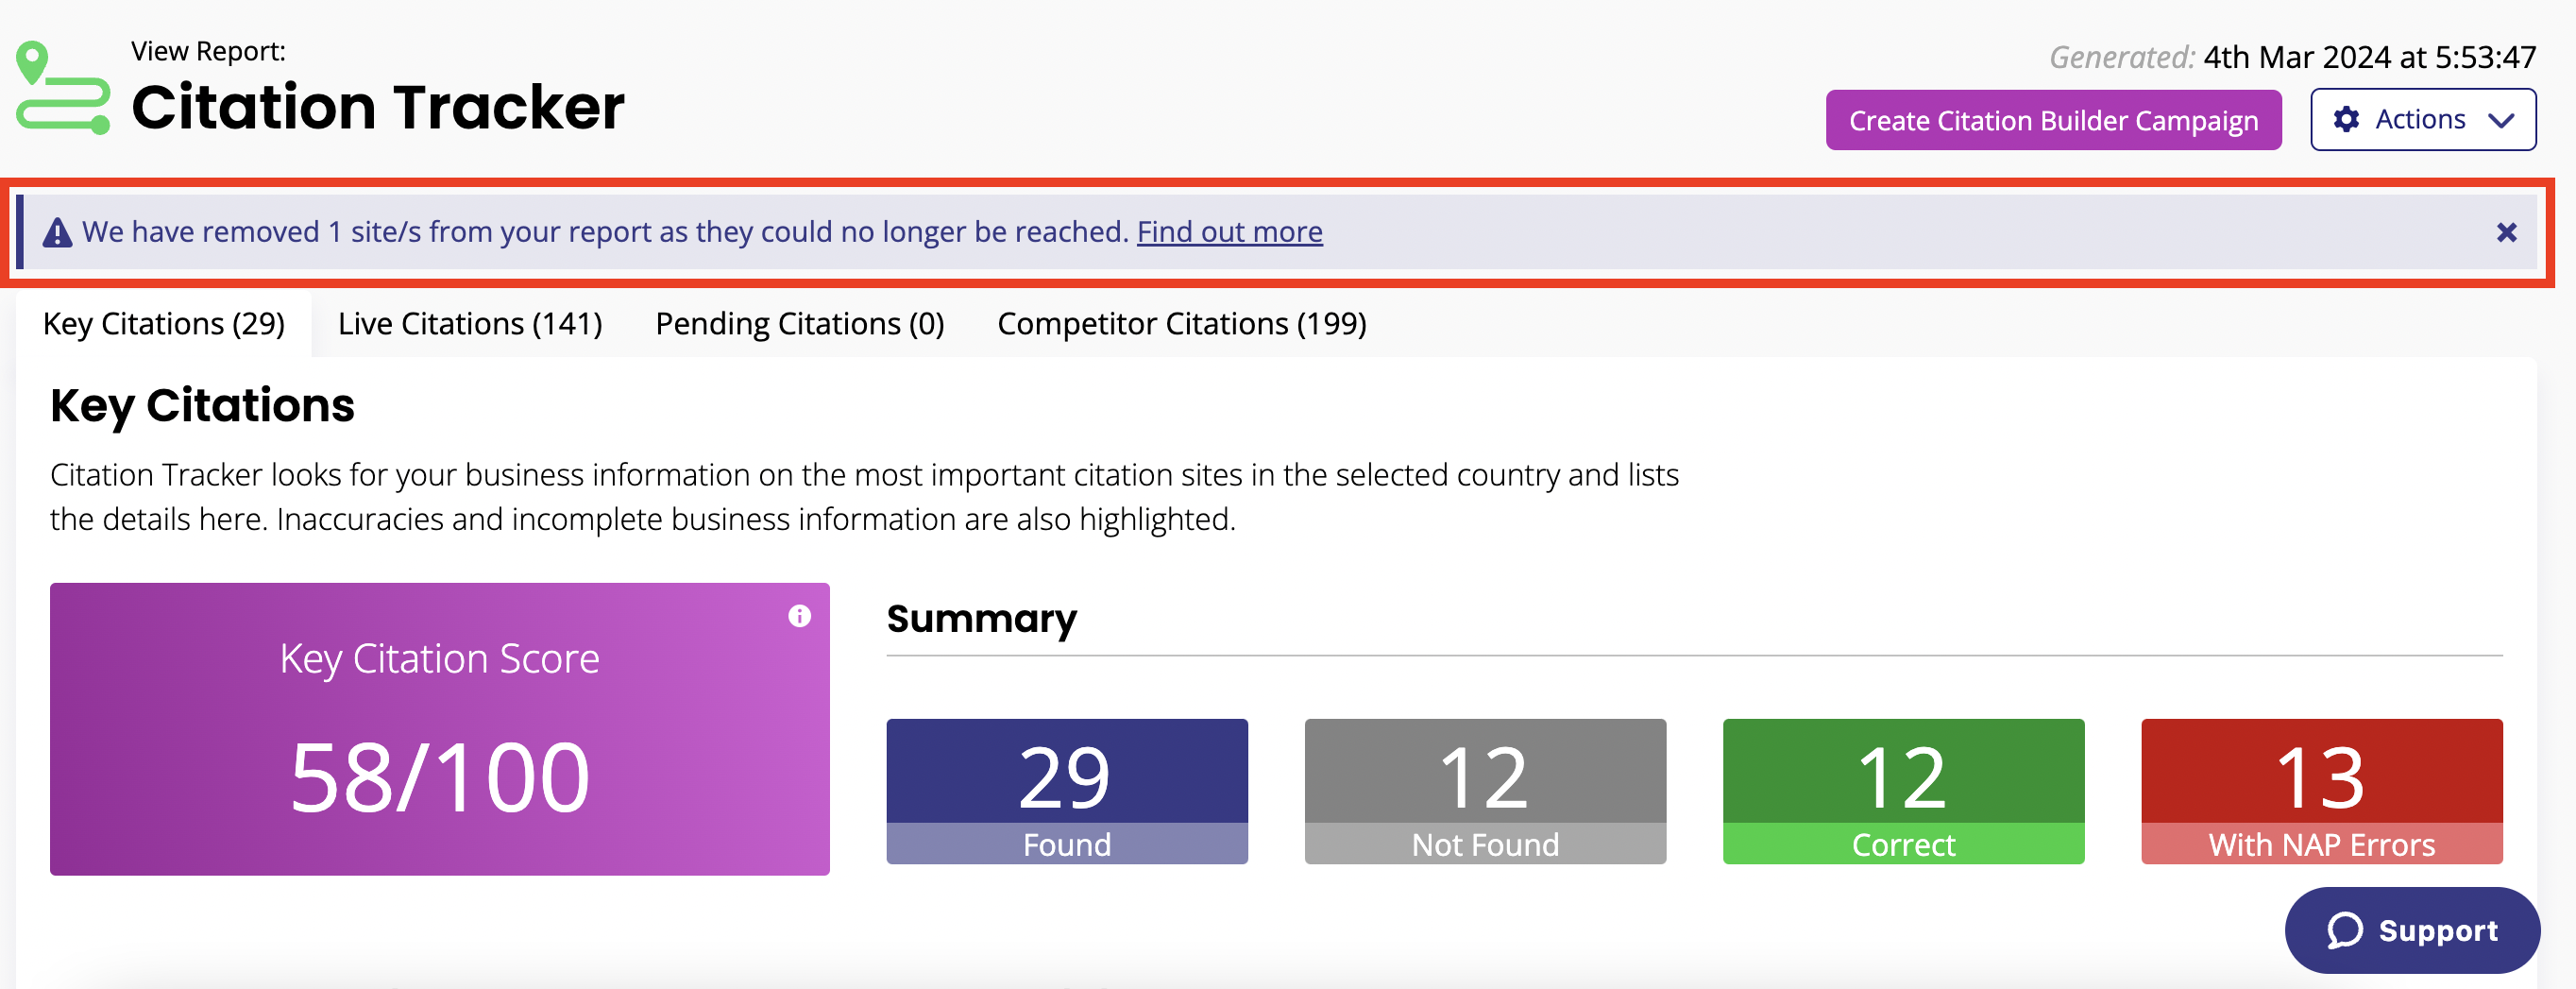Click the warning triangle alert icon

tap(57, 233)
